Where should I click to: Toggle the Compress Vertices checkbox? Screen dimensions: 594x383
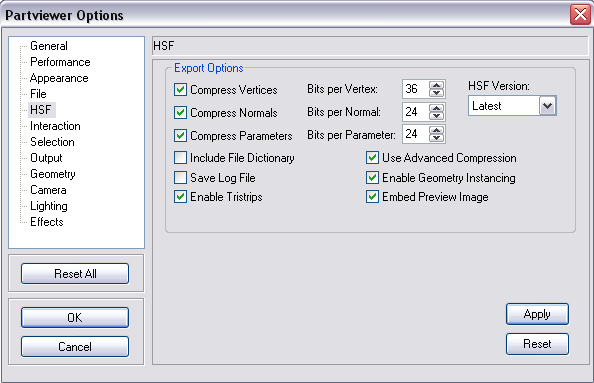pyautogui.click(x=180, y=90)
